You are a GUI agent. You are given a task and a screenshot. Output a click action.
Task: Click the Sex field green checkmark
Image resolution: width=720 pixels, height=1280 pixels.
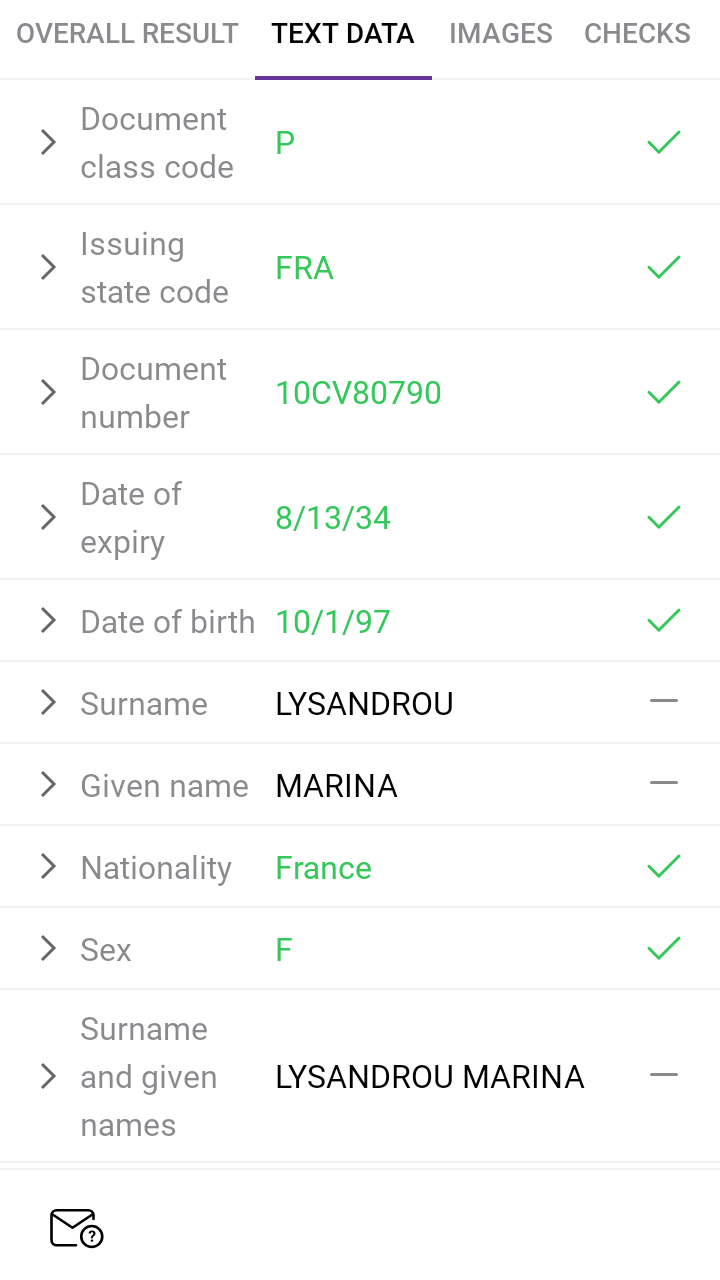tap(664, 948)
